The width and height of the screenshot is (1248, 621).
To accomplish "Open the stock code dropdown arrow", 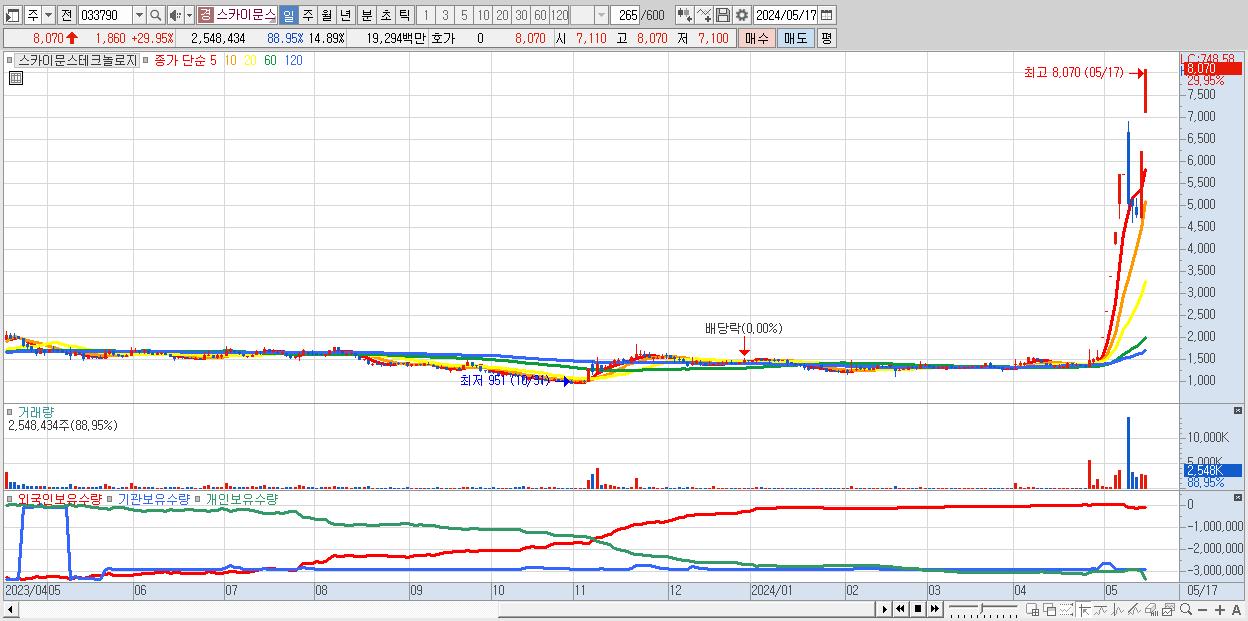I will tap(139, 15).
